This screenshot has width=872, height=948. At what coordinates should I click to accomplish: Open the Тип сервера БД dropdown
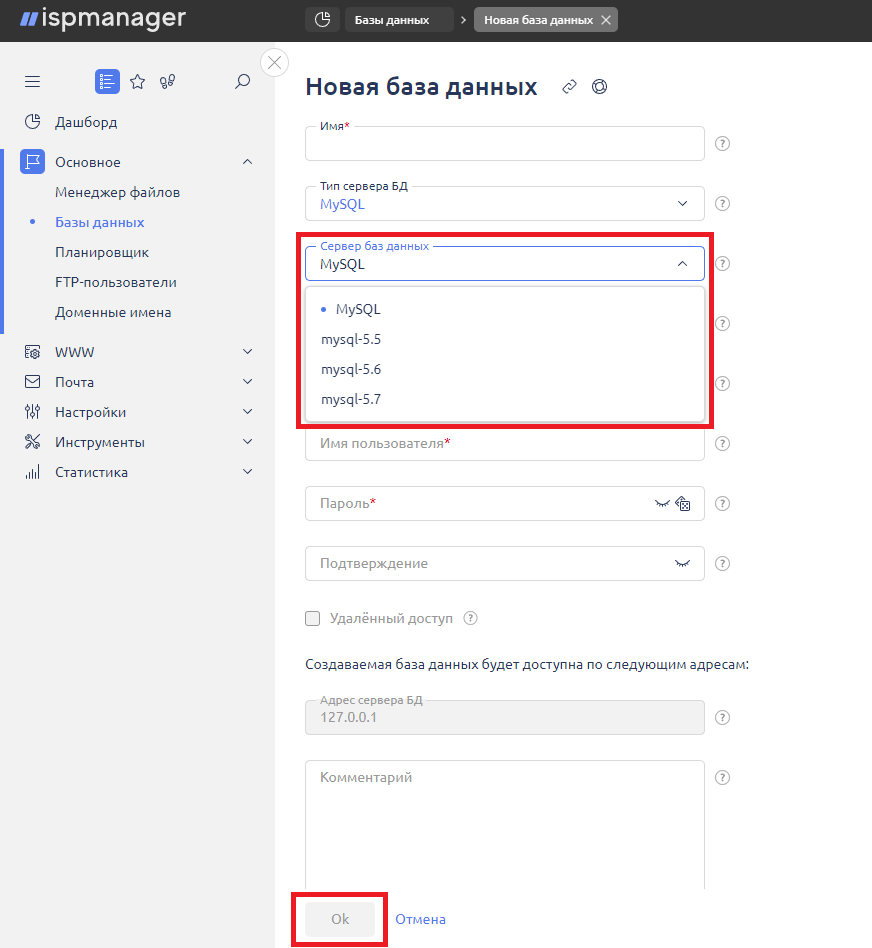tap(504, 204)
